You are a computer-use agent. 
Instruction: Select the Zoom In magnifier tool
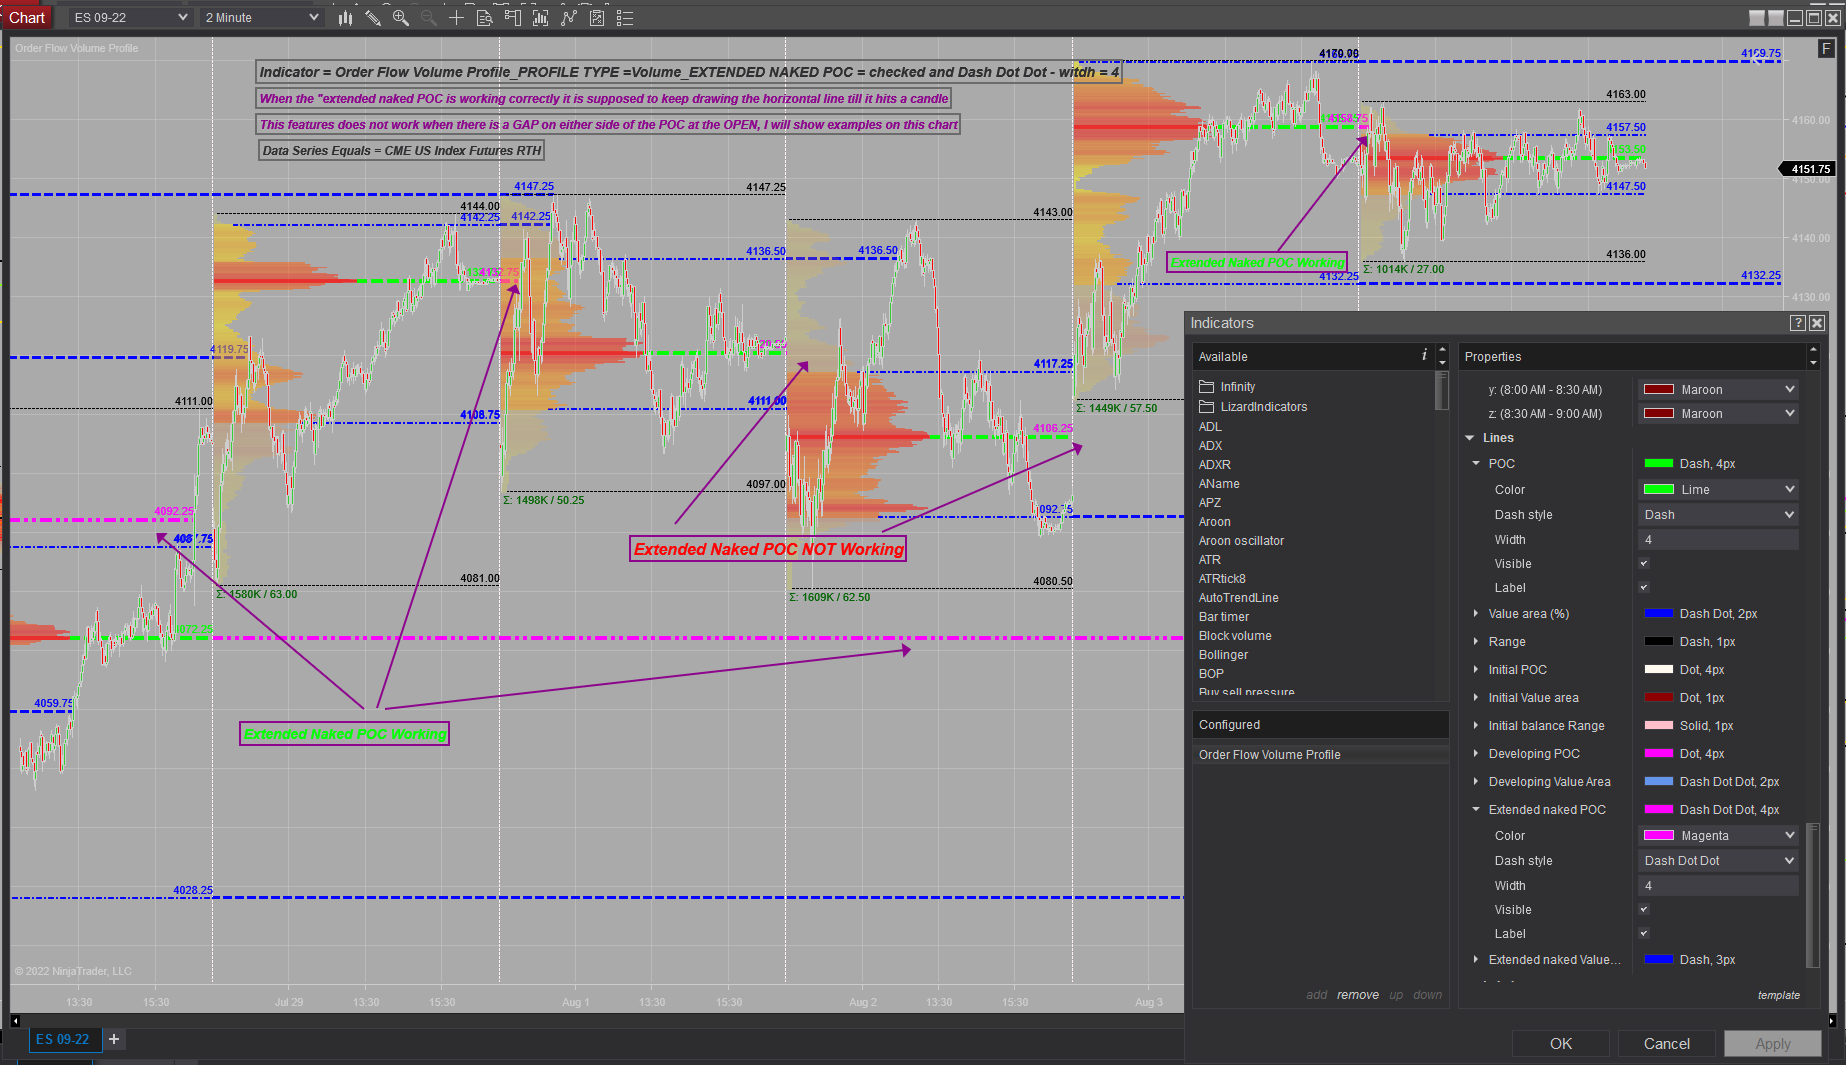(x=400, y=17)
